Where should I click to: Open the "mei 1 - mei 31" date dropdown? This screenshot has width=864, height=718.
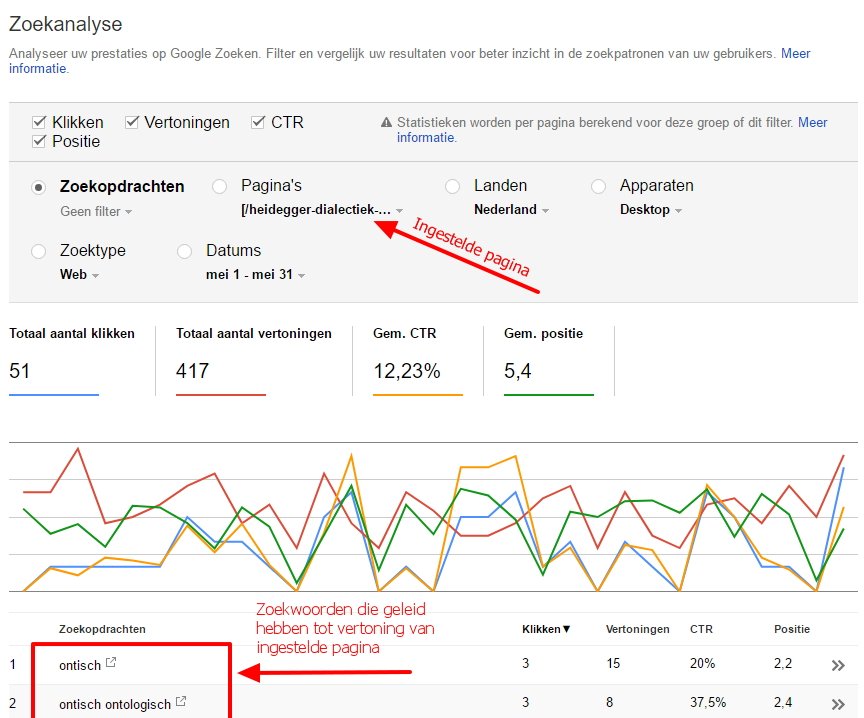click(x=256, y=274)
